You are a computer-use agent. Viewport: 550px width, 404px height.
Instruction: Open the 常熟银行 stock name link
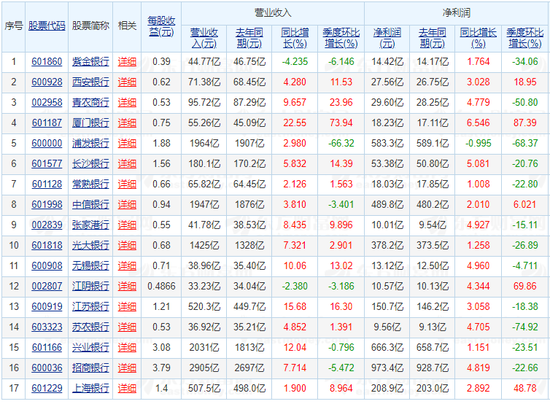90,184
